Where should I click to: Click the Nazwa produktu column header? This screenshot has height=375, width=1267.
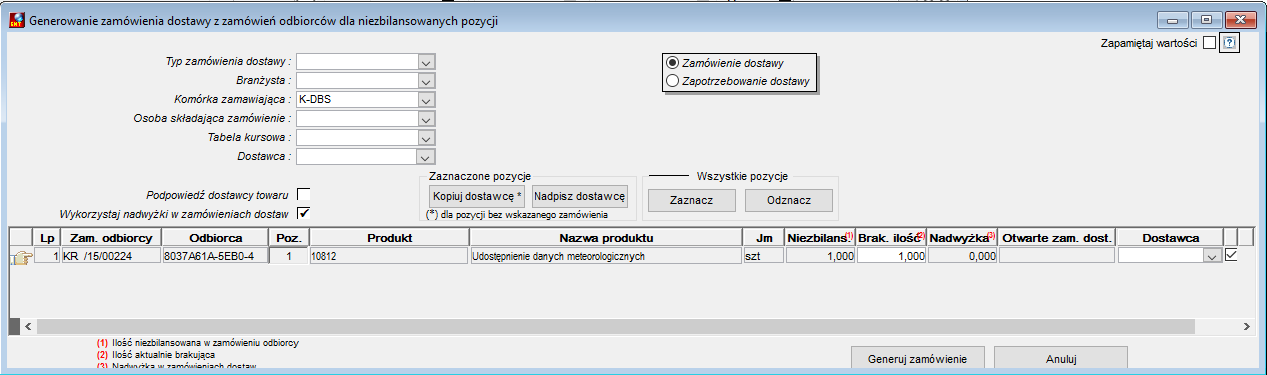point(606,238)
